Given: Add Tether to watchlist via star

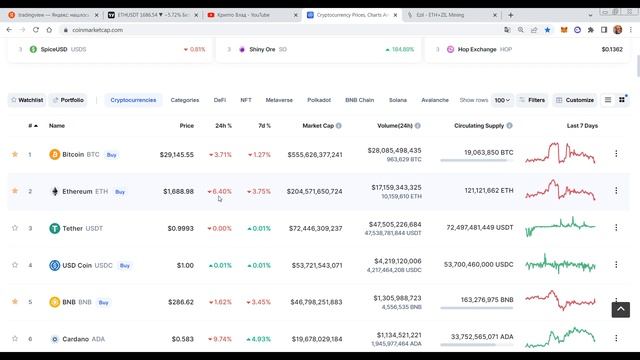Looking at the screenshot, I should coord(15,228).
